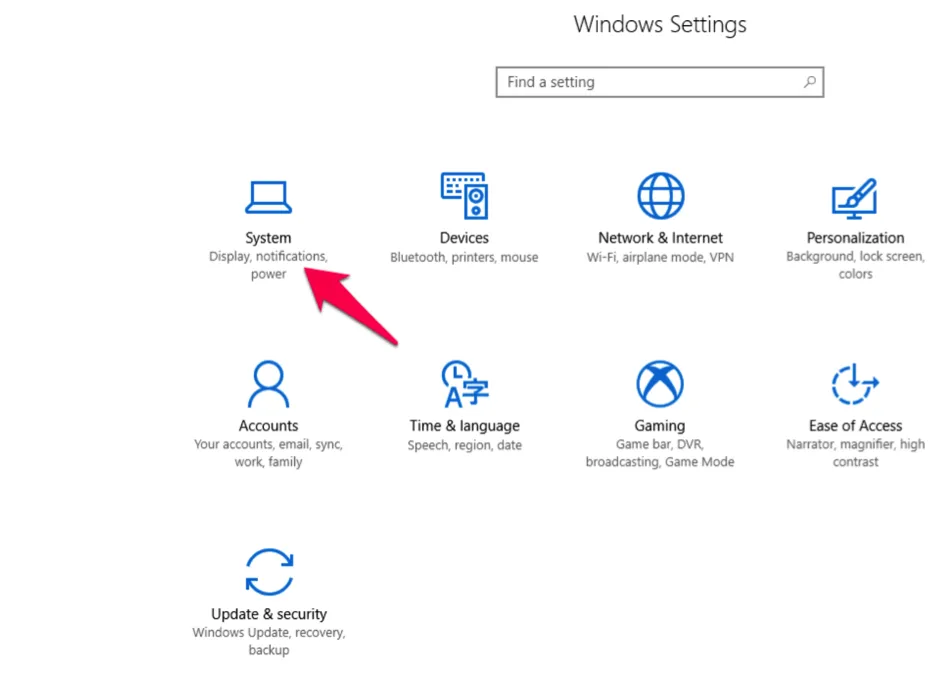Viewport: 941px width, 678px height.
Task: Open the System settings icon
Action: [x=268, y=196]
